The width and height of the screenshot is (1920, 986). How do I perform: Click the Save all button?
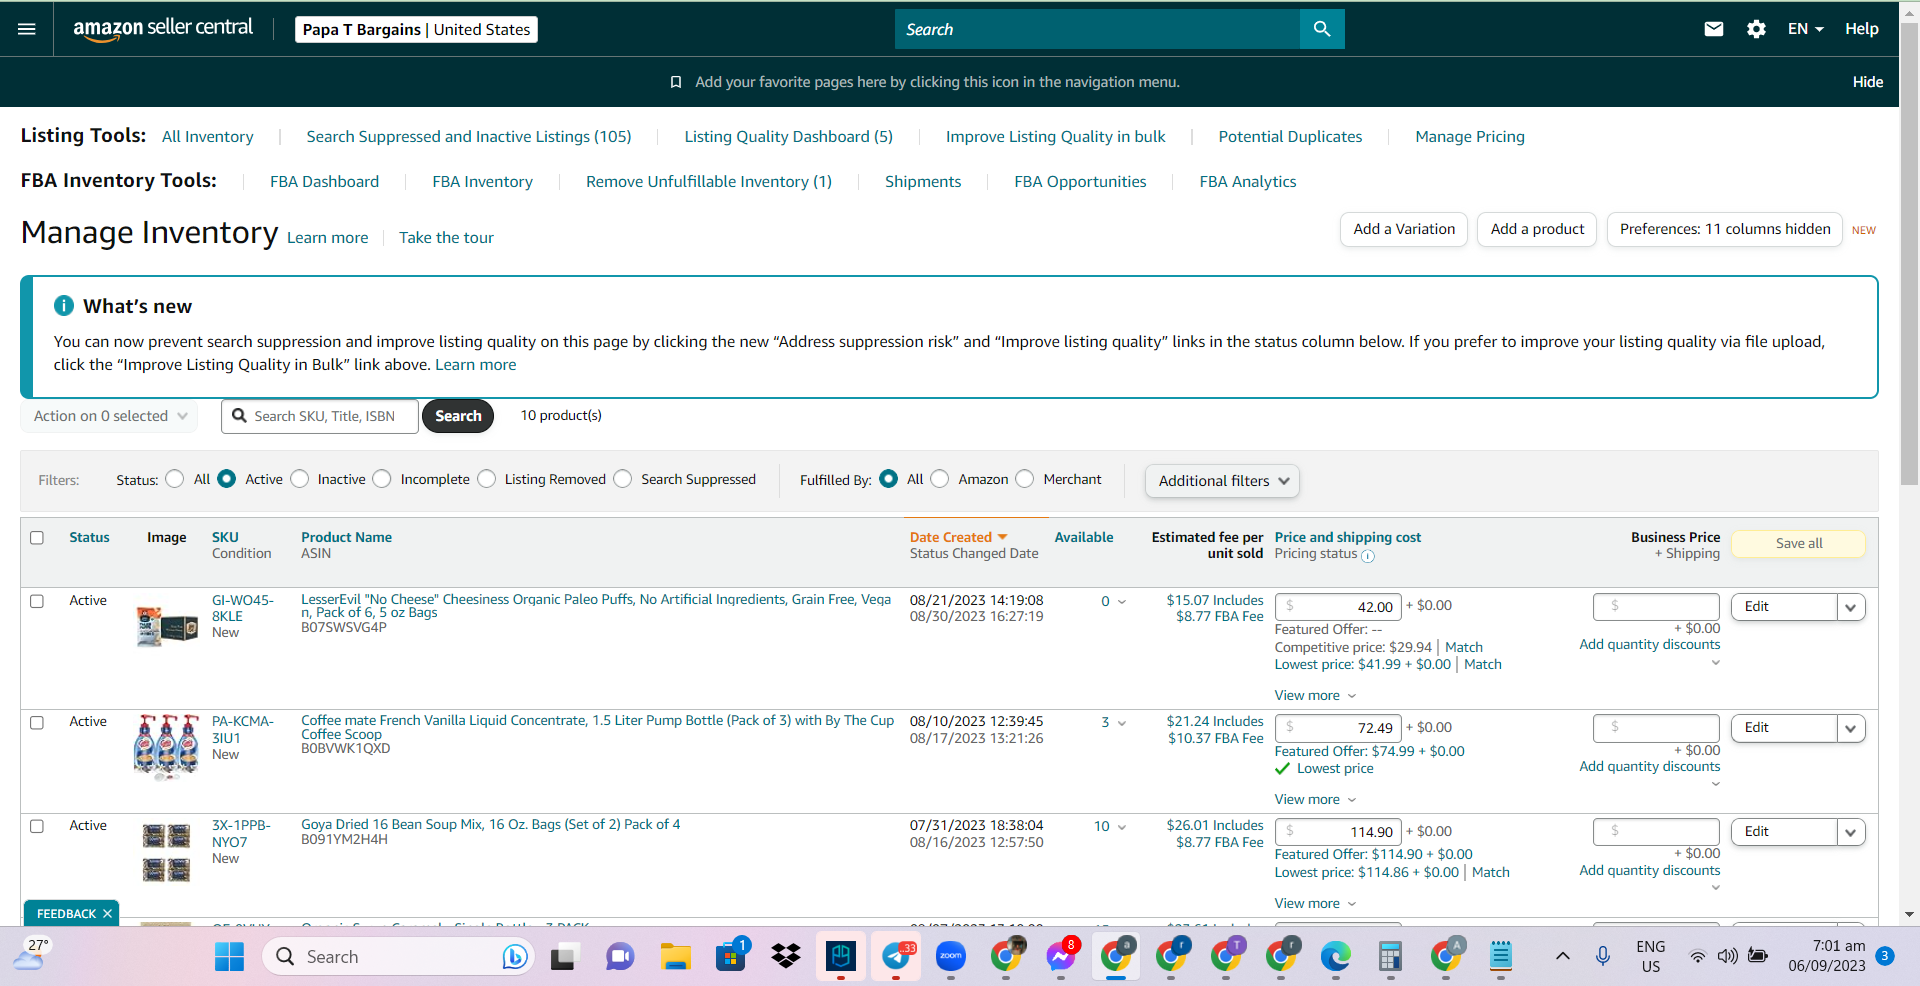[1799, 543]
